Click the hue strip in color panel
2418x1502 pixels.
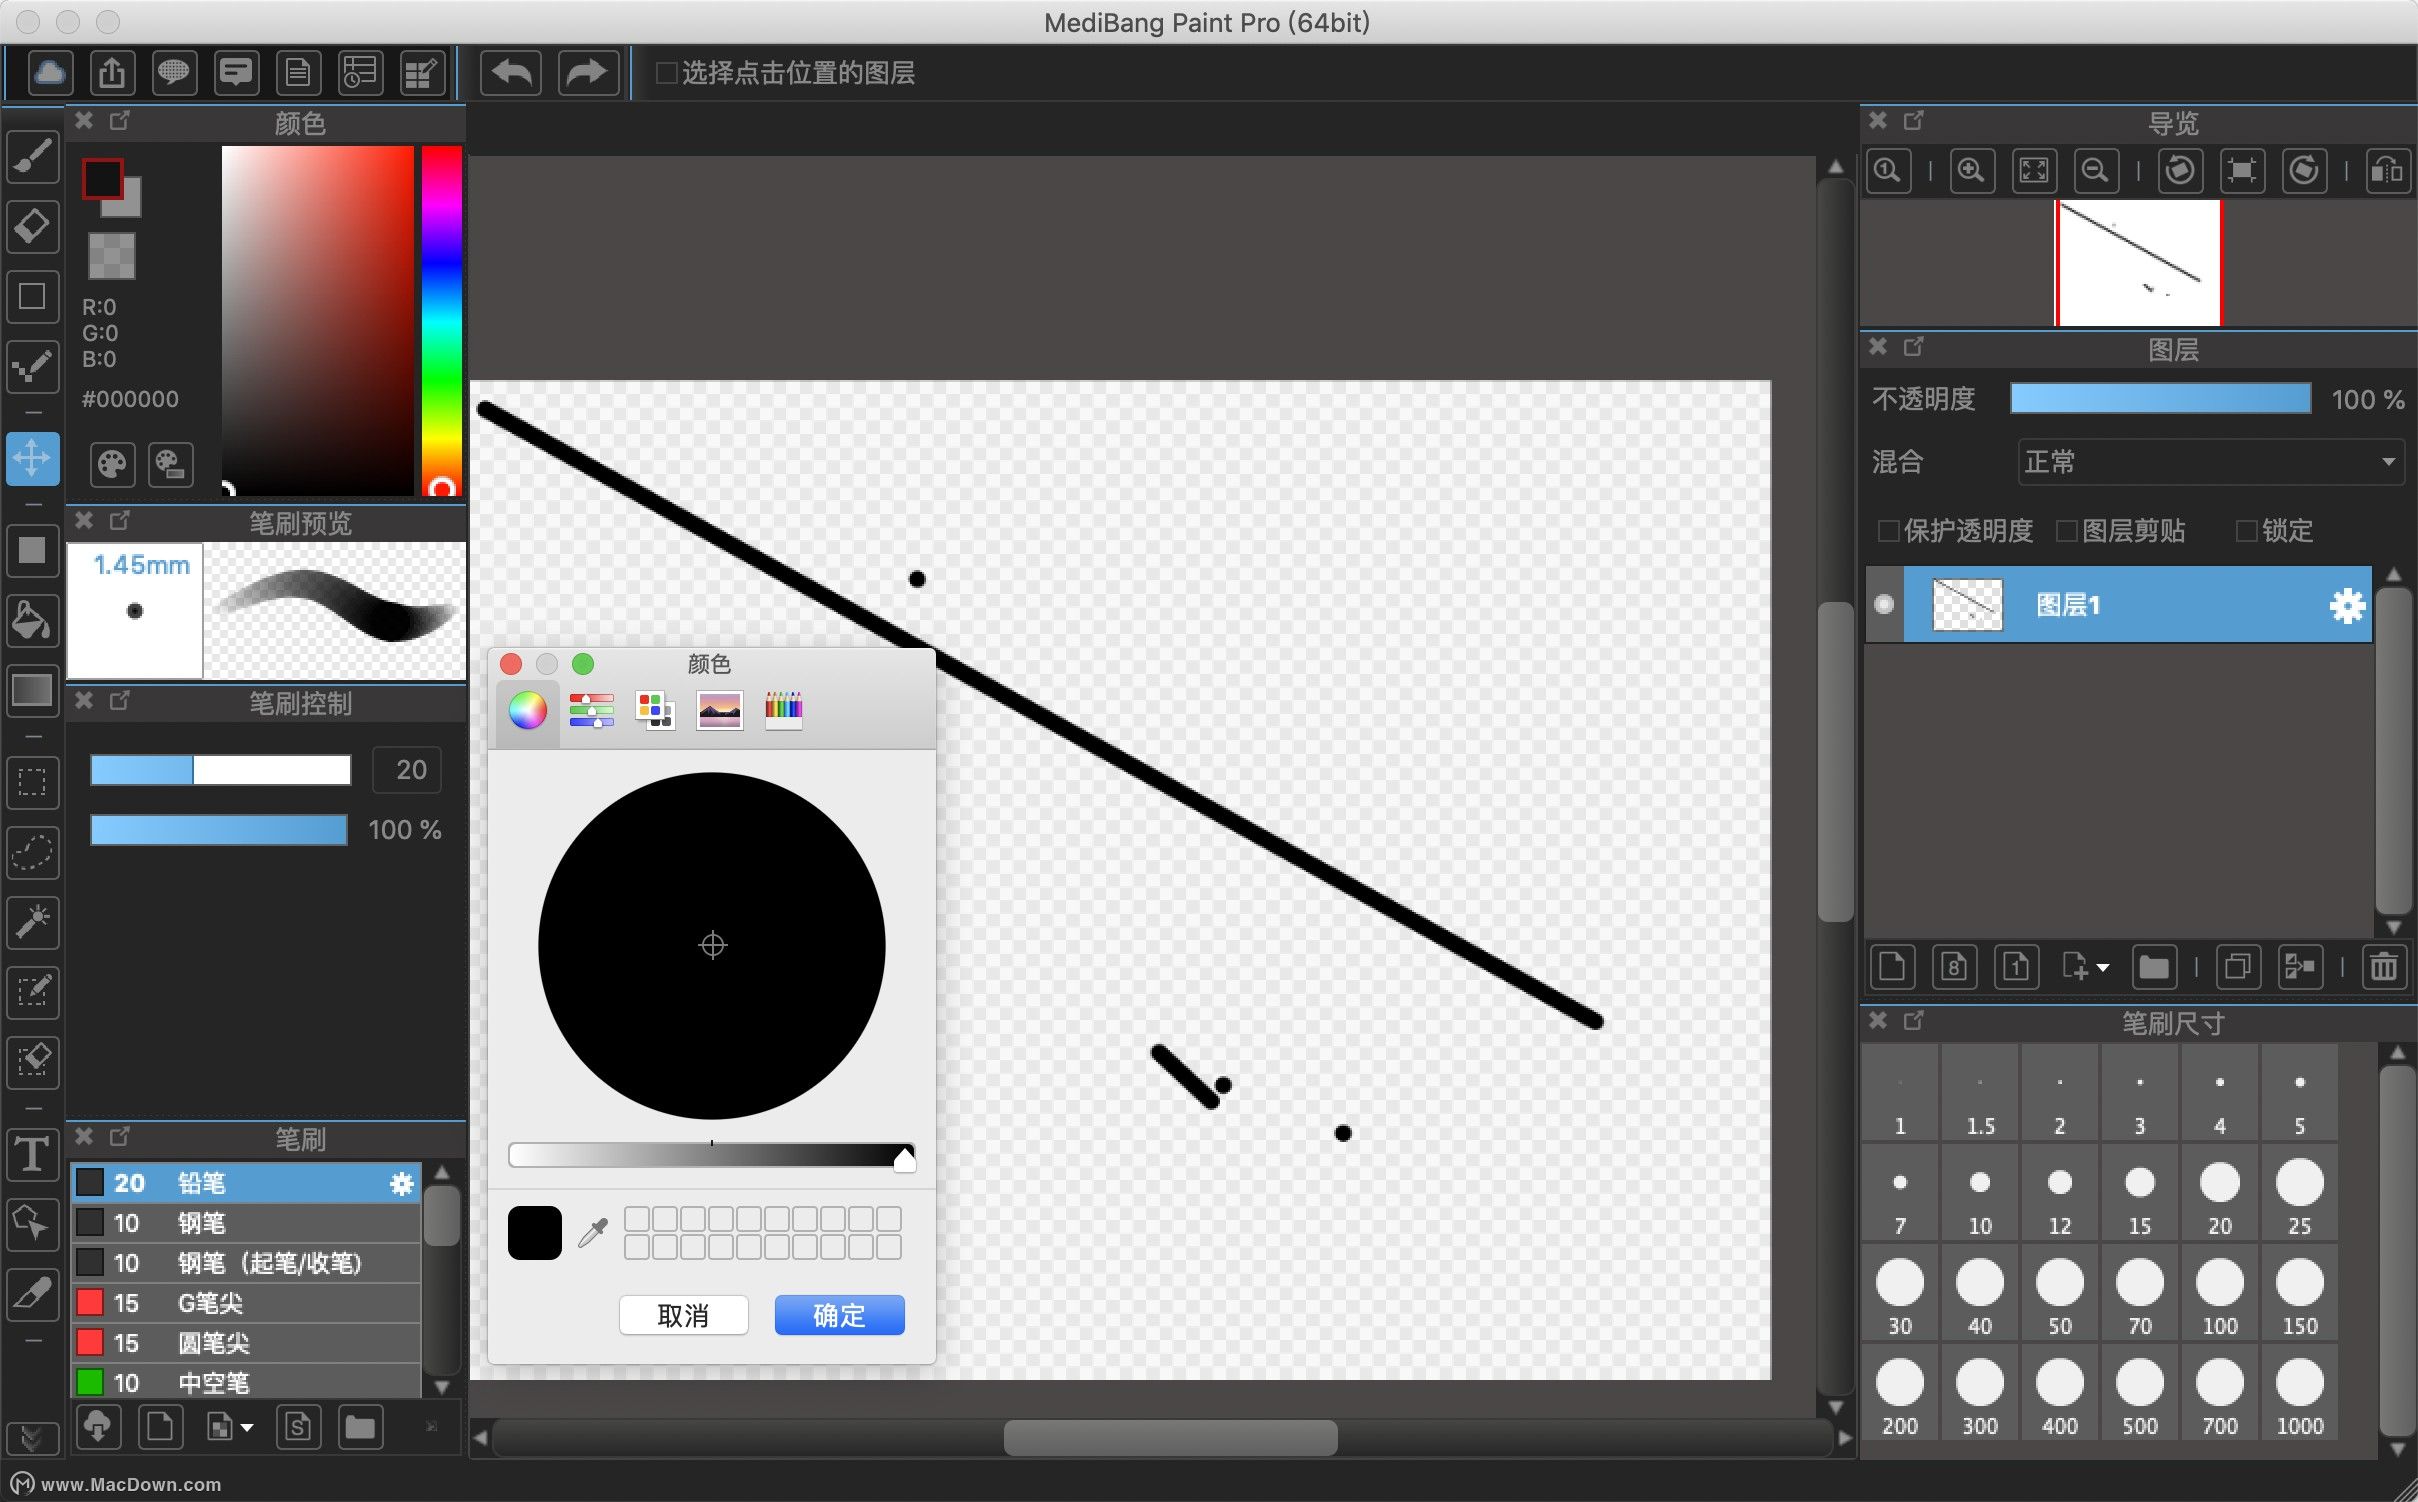pos(441,320)
